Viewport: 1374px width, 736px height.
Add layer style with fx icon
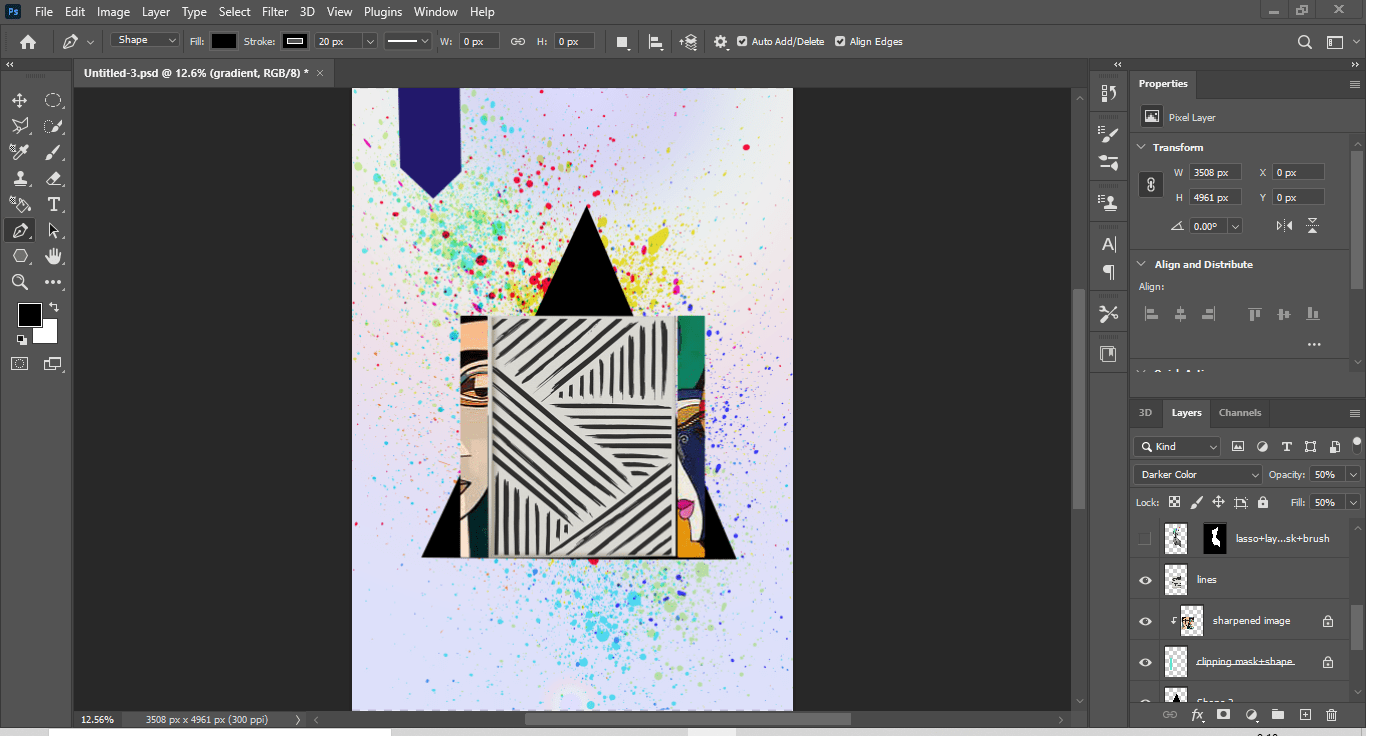(x=1197, y=715)
